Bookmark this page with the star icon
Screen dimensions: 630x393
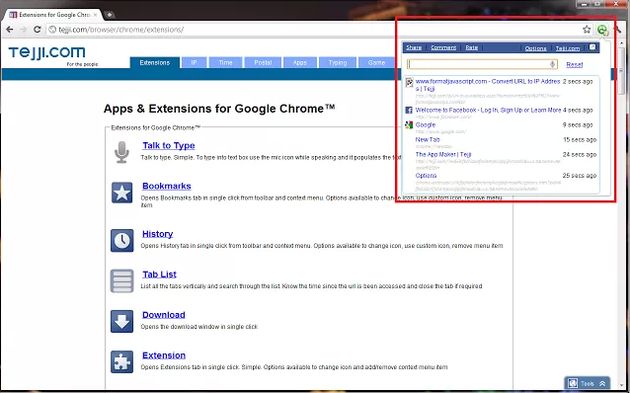click(587, 29)
